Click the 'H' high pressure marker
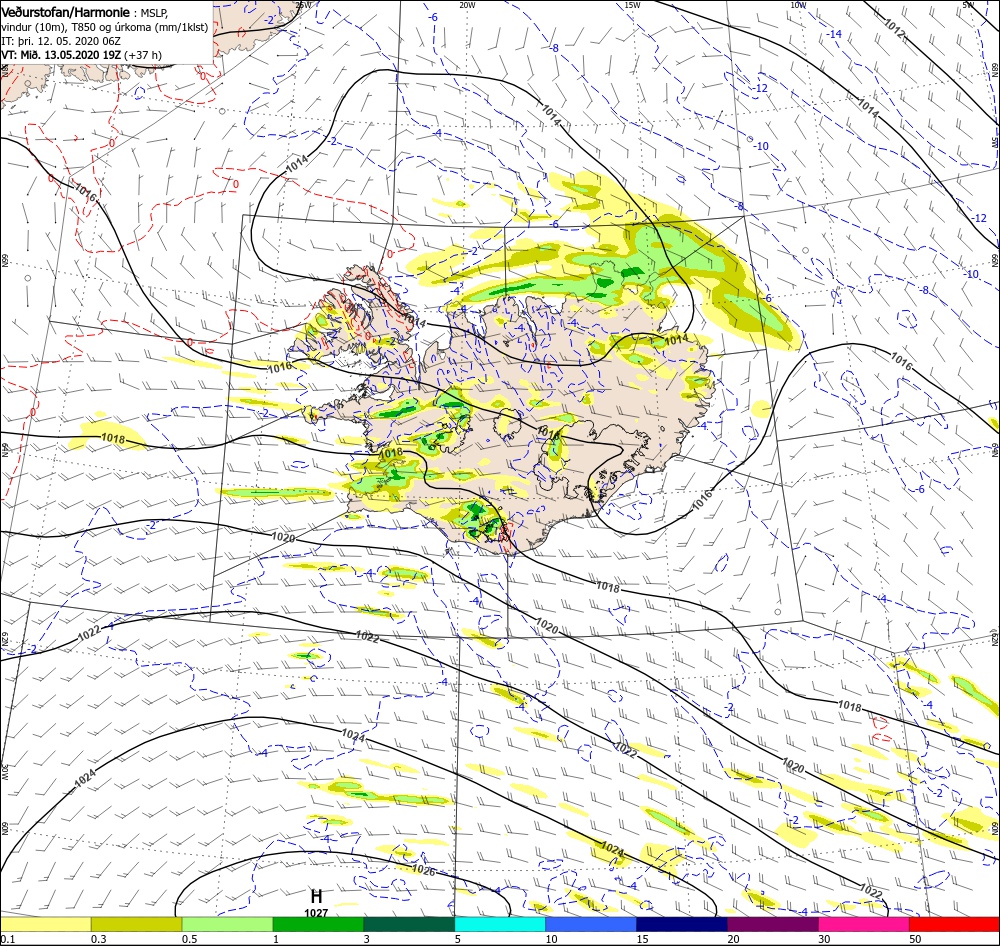This screenshot has height=946, width=1000. tap(316, 896)
